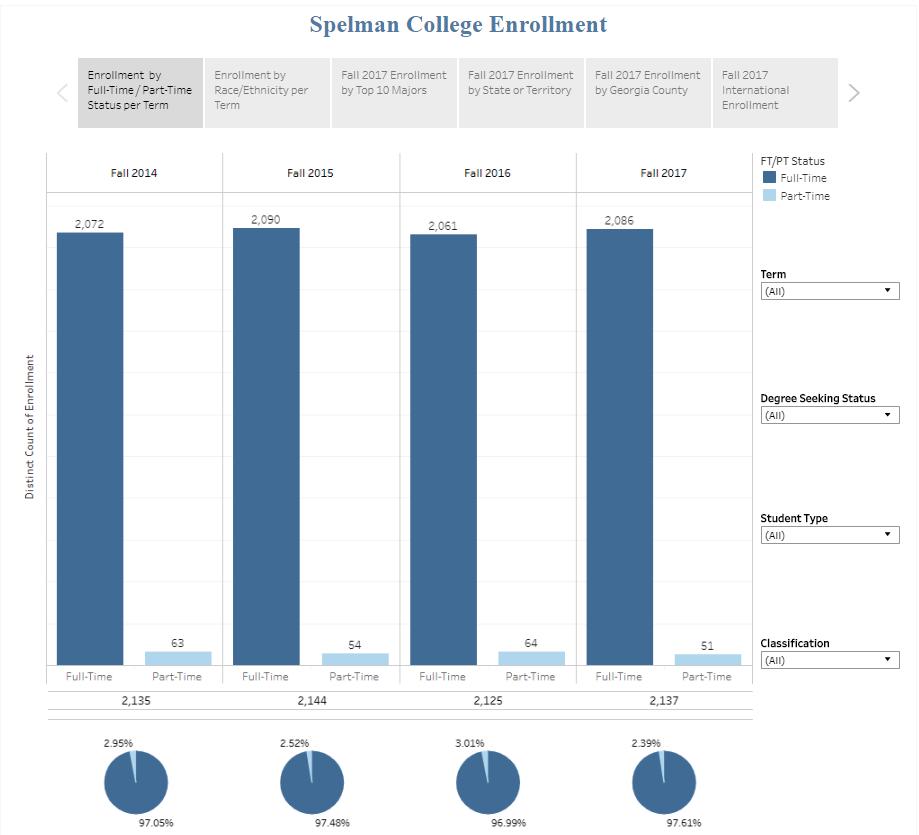Open Fall 2017 Enrollment by Top 10 Majors tab
919x835 pixels.
click(x=394, y=93)
